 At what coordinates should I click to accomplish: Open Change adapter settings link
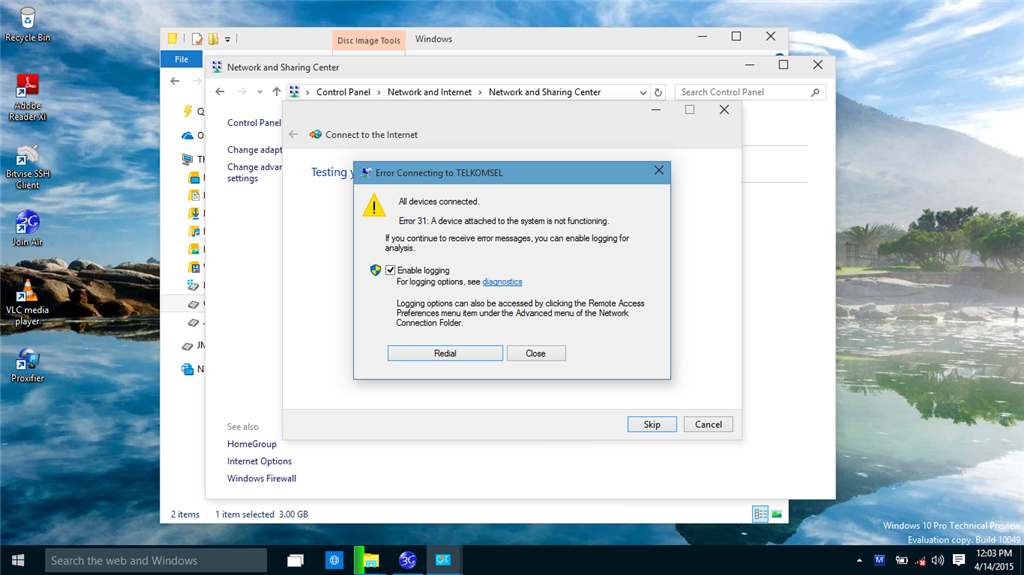[x=254, y=150]
